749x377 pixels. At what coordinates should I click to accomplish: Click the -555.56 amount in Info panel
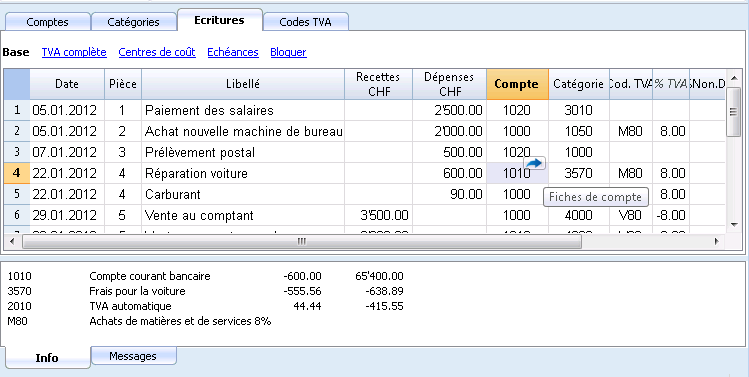click(x=302, y=291)
